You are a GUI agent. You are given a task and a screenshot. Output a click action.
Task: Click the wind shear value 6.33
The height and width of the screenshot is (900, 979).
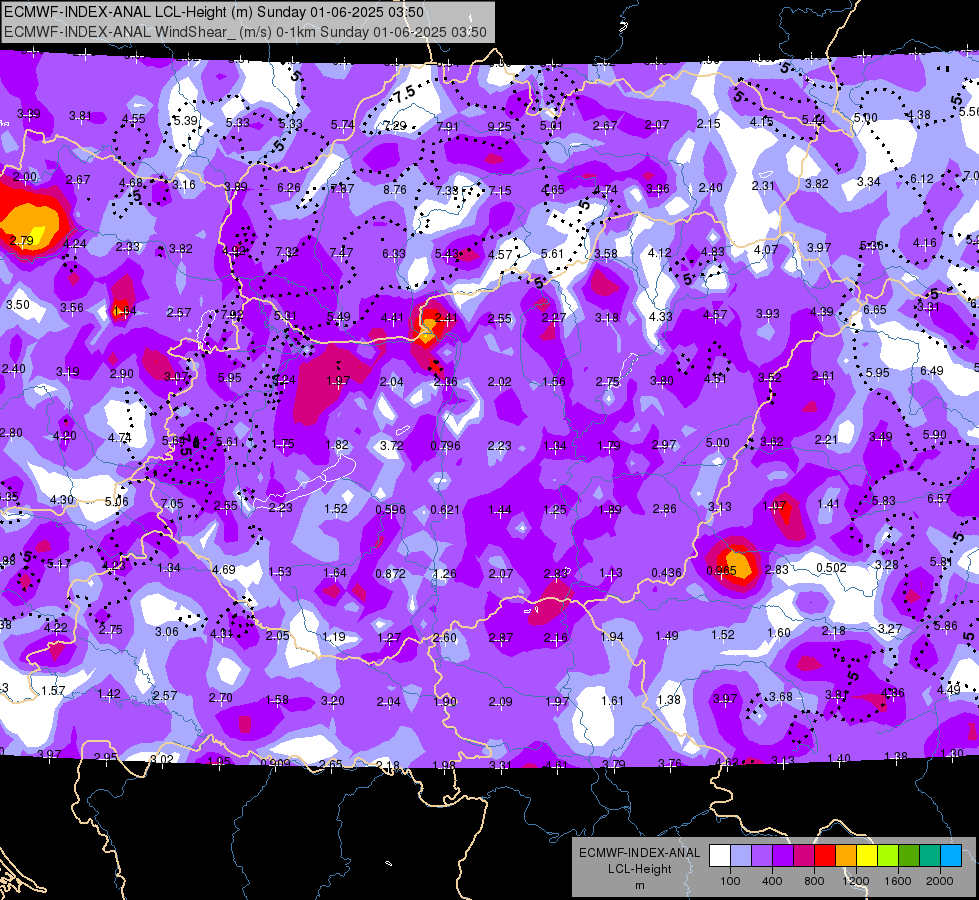393,254
